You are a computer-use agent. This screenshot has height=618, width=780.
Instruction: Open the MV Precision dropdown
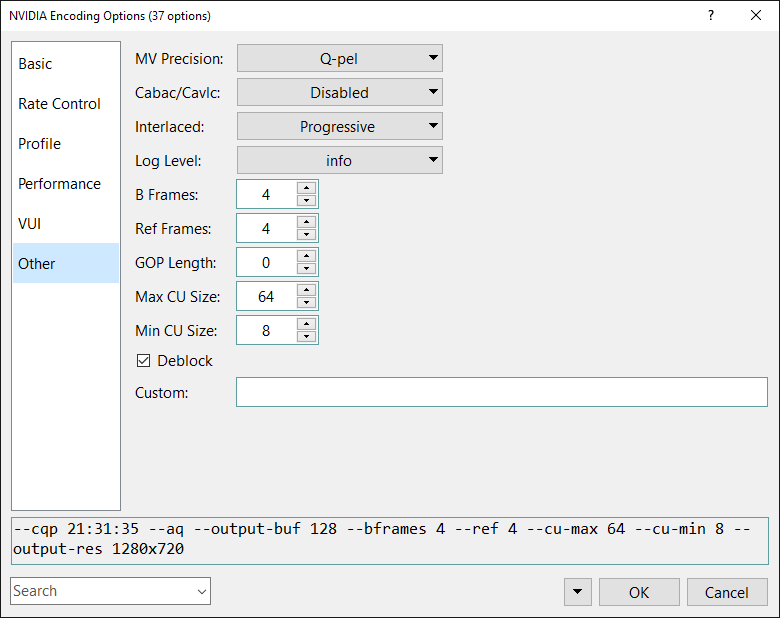point(340,58)
